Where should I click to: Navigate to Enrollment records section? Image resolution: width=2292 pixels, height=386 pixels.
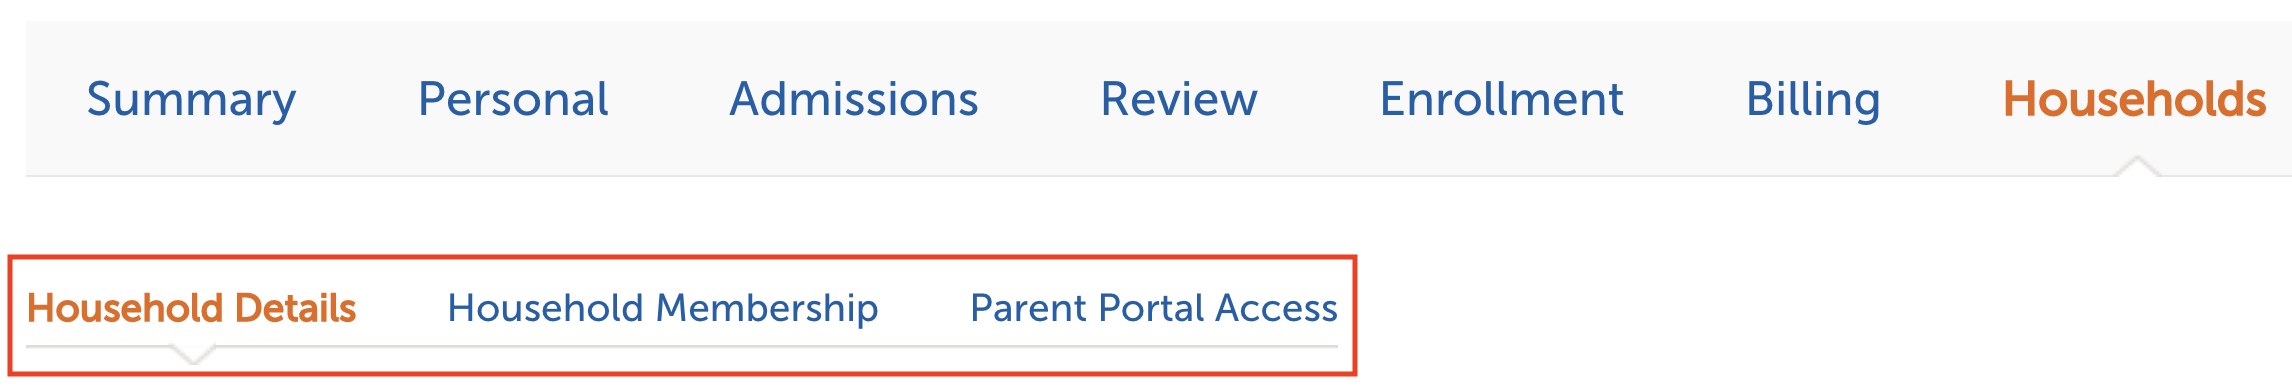[1502, 100]
